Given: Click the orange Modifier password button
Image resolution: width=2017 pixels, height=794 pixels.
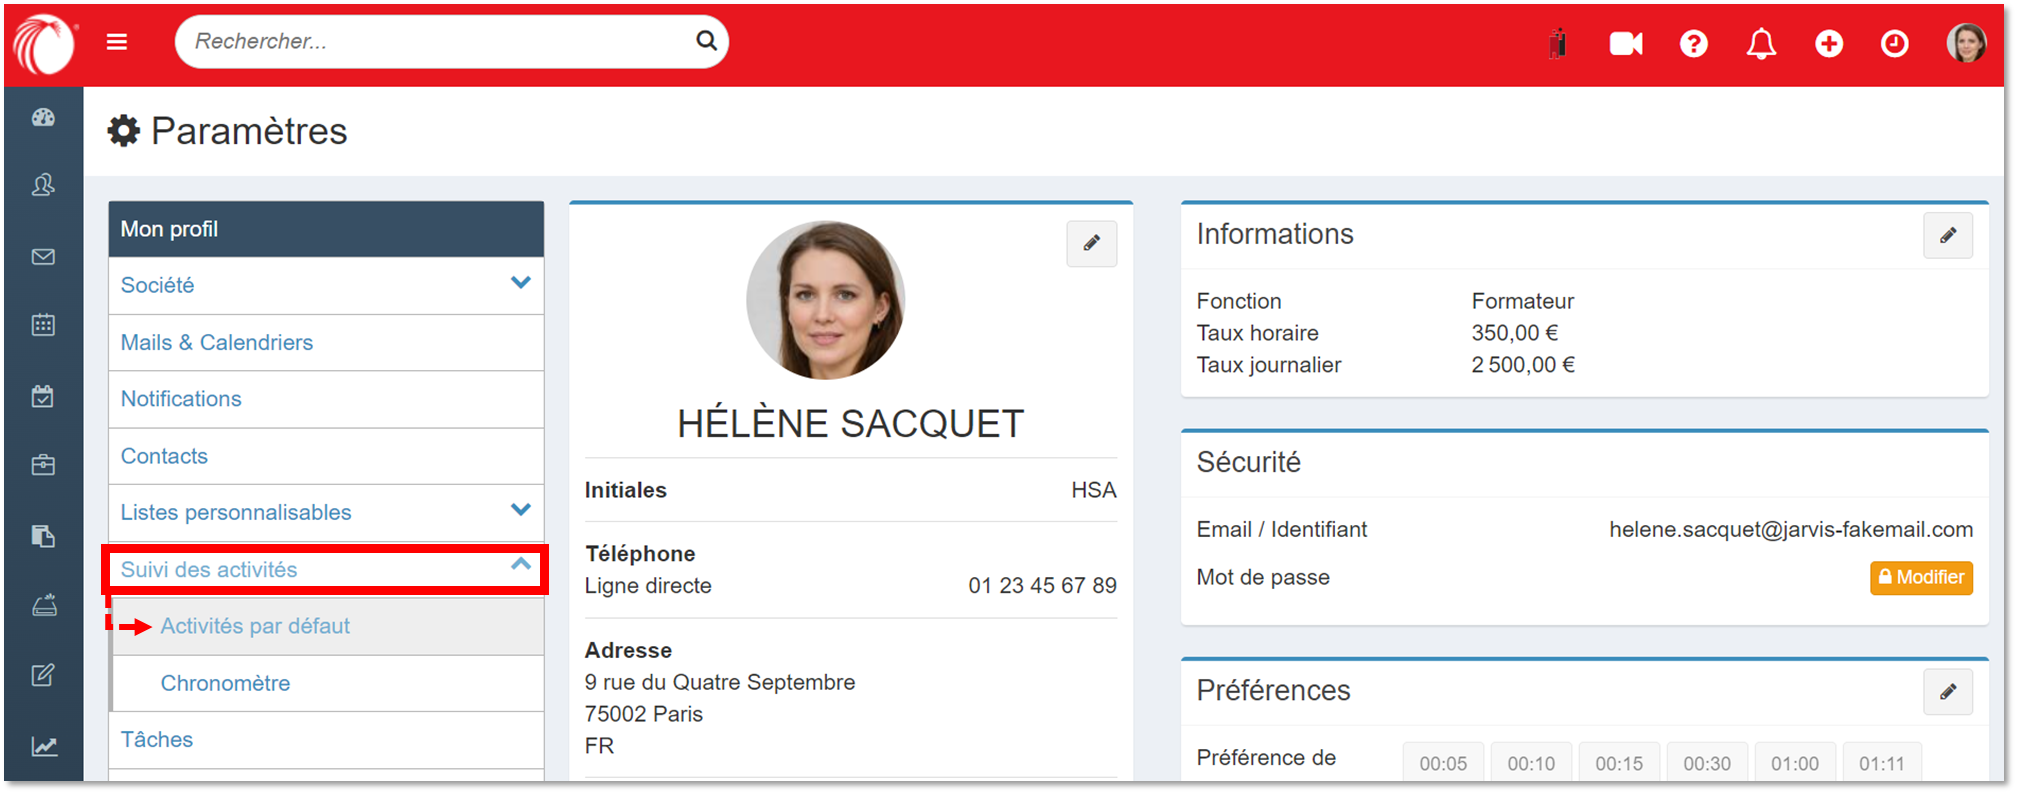Looking at the screenshot, I should click(1920, 577).
